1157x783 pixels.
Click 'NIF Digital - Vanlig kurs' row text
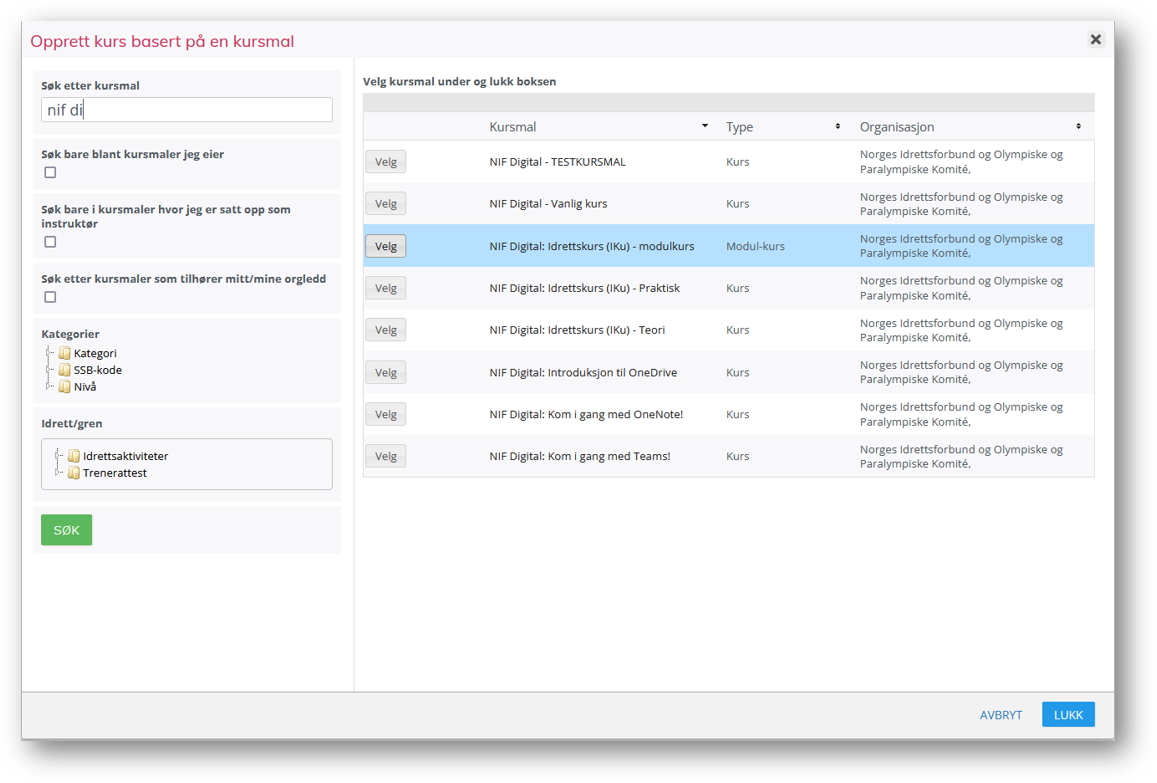(x=548, y=204)
